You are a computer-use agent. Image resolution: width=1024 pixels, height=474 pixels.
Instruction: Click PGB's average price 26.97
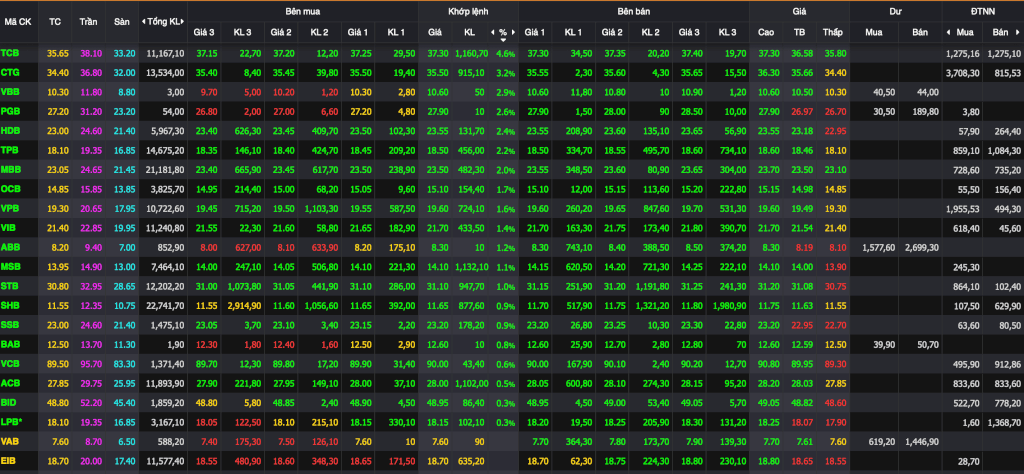tap(802, 112)
